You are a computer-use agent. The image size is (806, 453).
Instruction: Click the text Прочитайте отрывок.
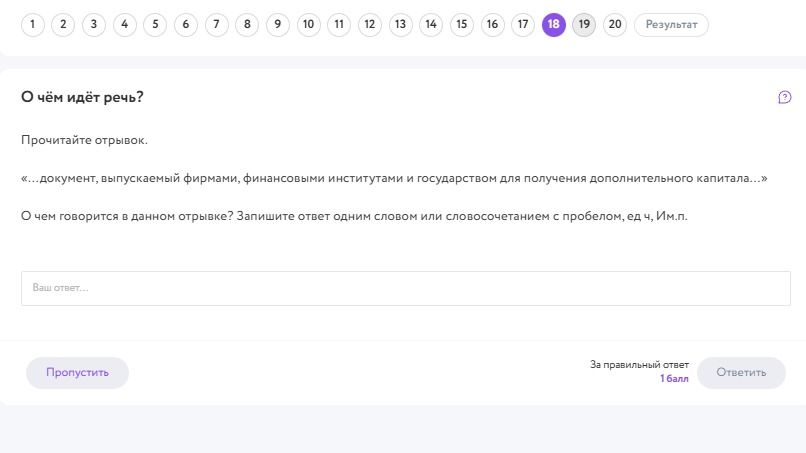[84, 140]
